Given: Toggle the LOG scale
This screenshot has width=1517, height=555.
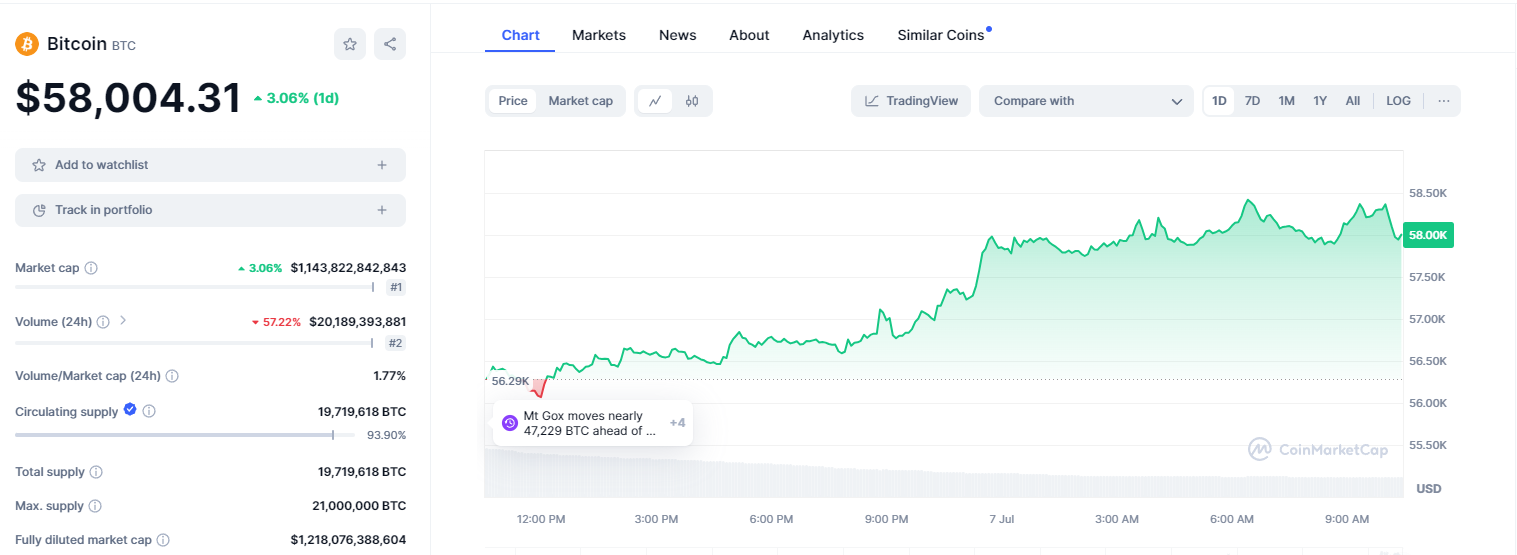Looking at the screenshot, I should pyautogui.click(x=1398, y=101).
